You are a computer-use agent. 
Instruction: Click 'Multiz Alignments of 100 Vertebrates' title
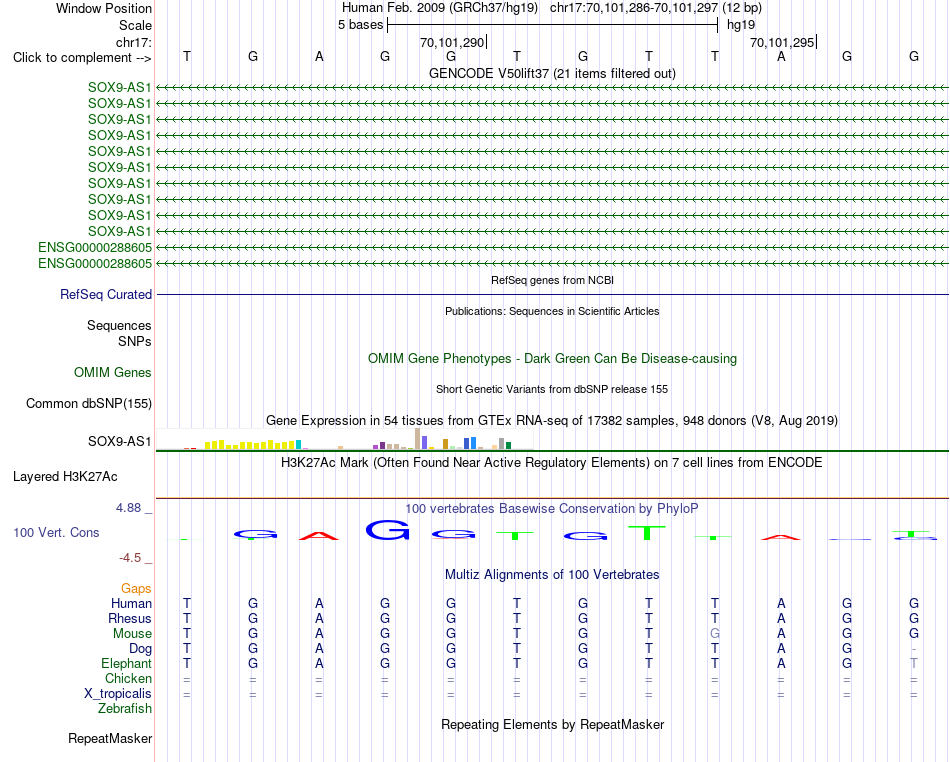(x=552, y=574)
